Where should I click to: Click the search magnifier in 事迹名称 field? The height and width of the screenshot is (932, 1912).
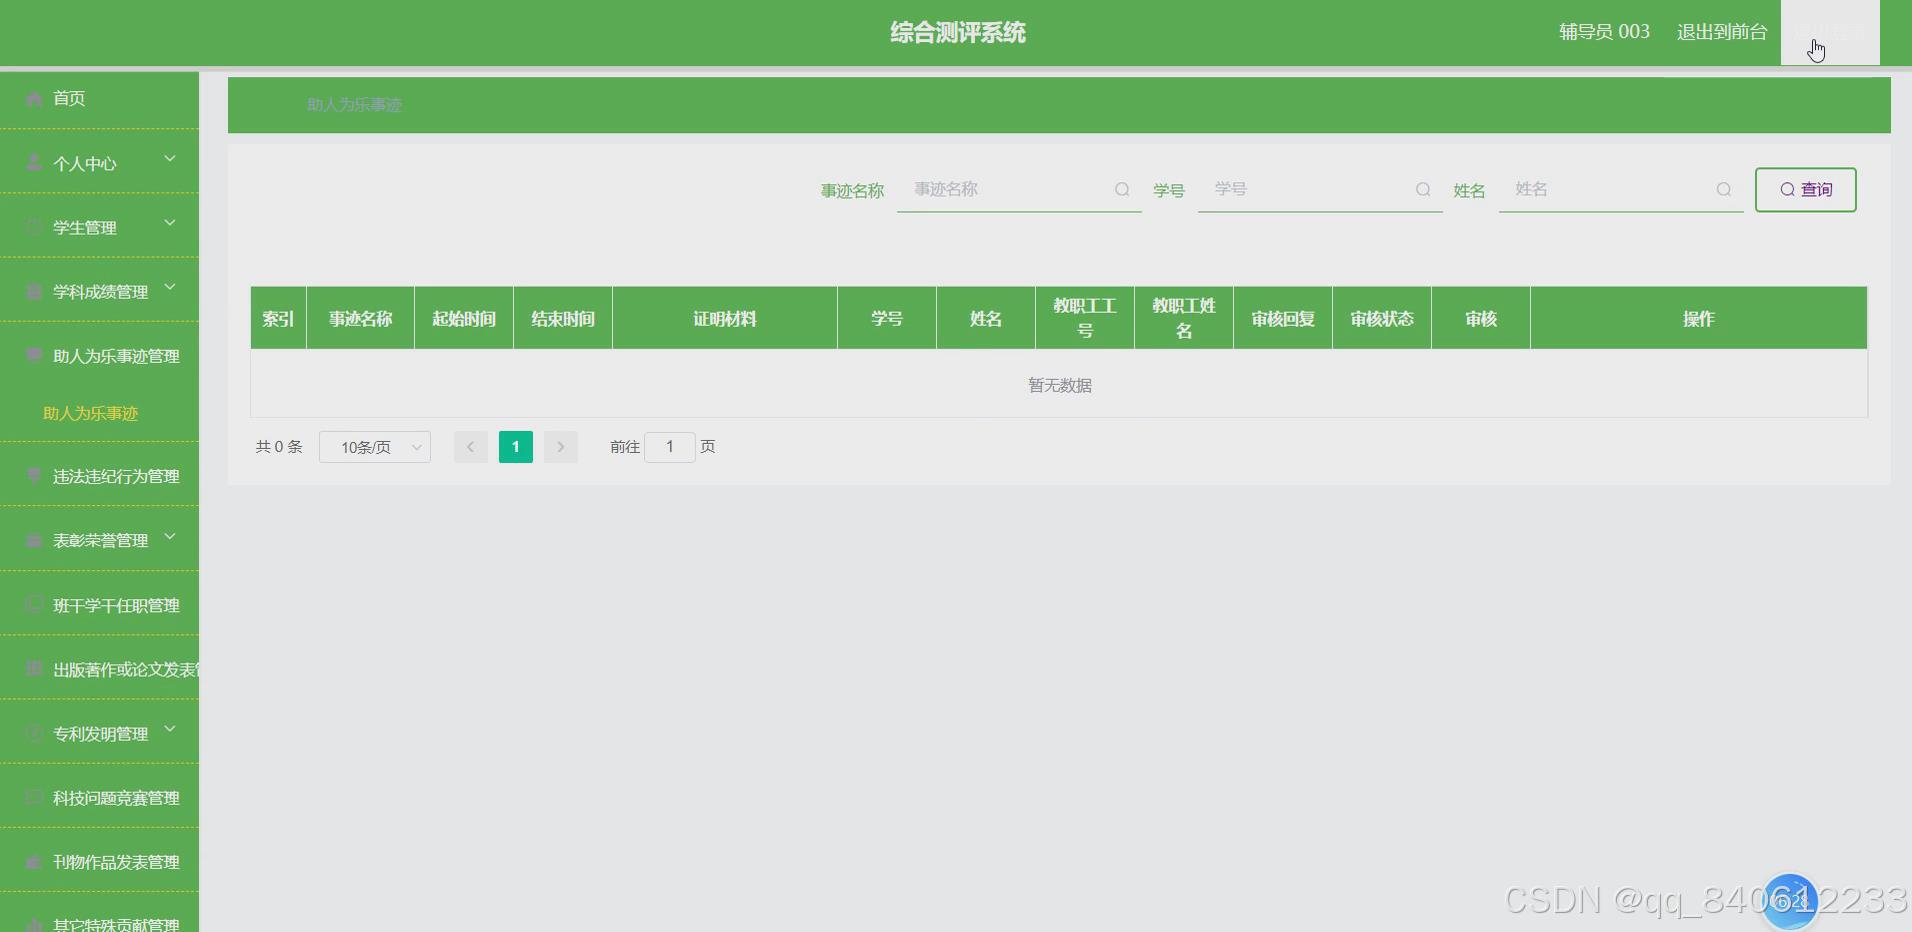[1123, 189]
